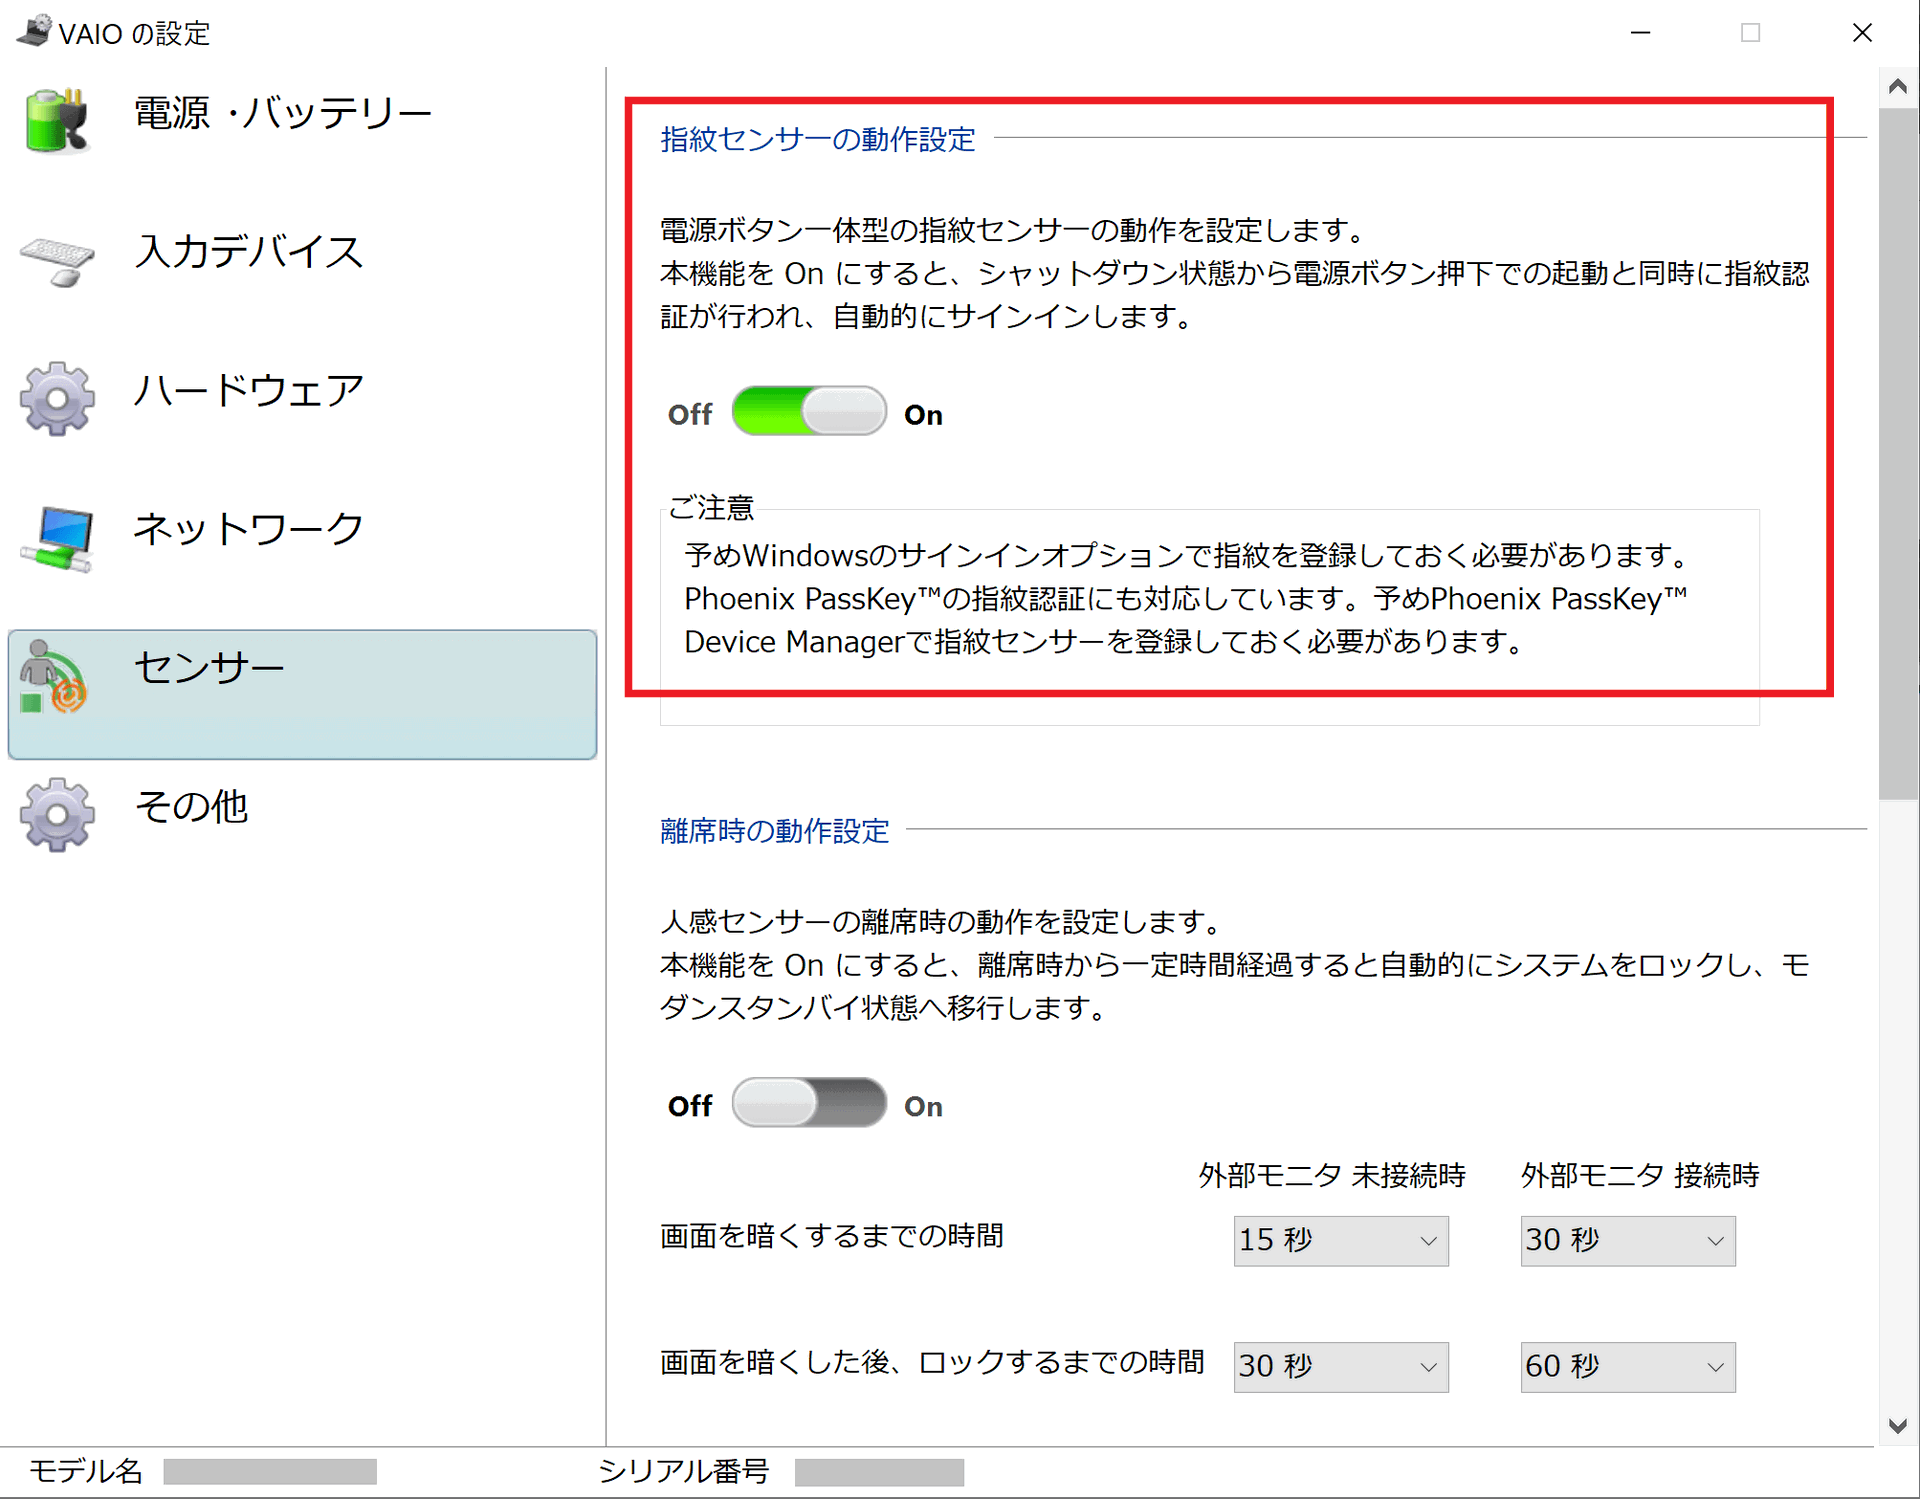Image resolution: width=1920 pixels, height=1499 pixels.
Task: Click the gear icon beside ハードウェア
Action: [57, 398]
